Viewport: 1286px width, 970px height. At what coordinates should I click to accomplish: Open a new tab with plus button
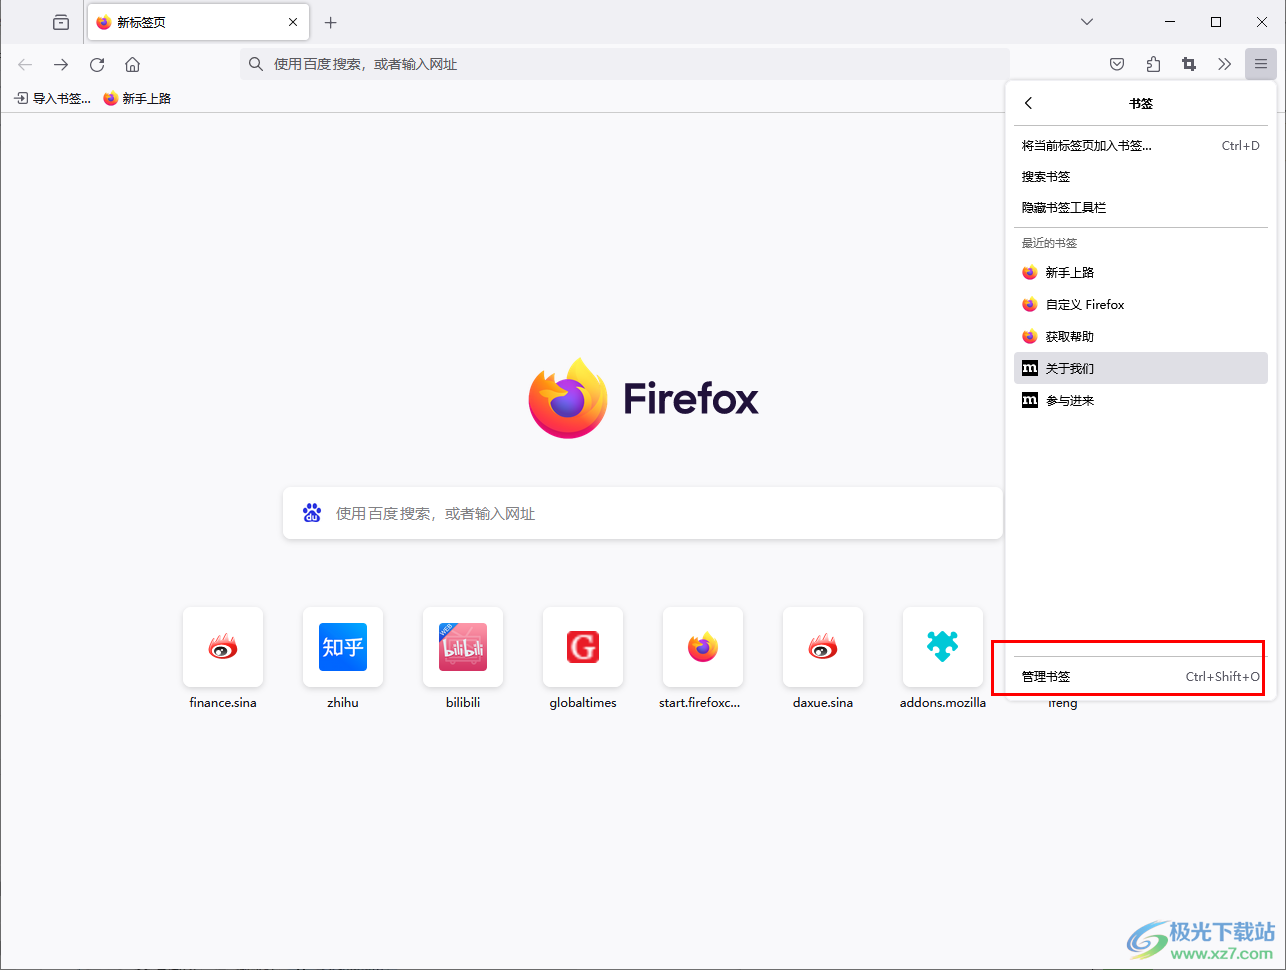331,22
